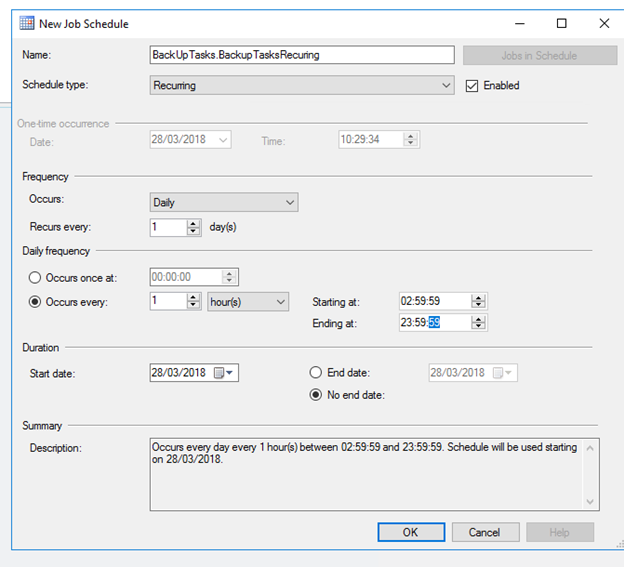The image size is (624, 567).
Task: Select the No end date radio button
Action: [x=316, y=395]
